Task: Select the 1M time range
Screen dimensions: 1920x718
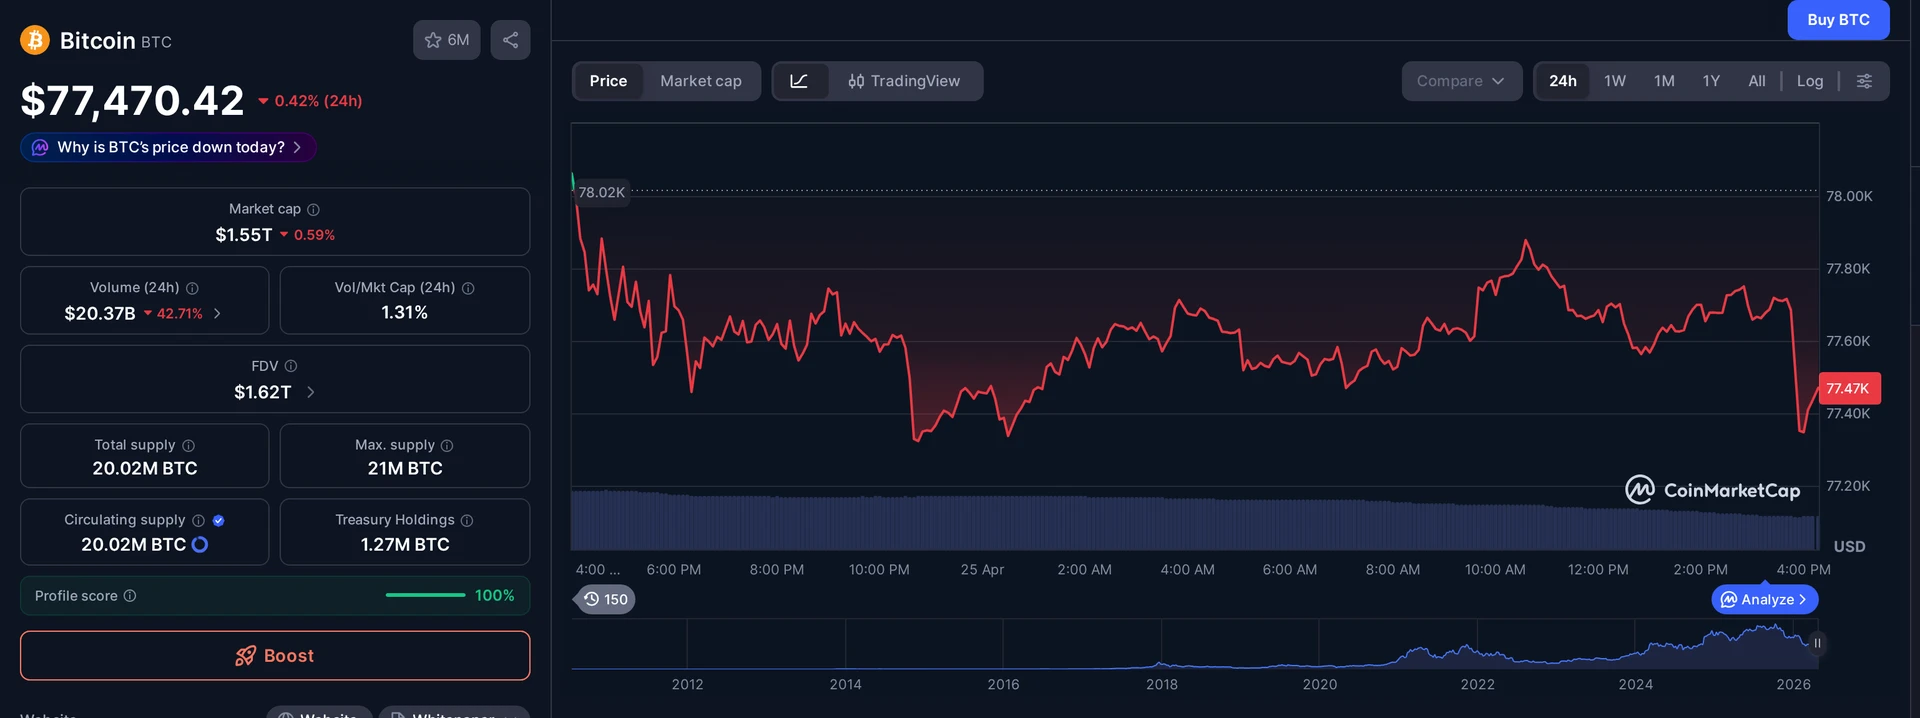Action: click(x=1664, y=81)
